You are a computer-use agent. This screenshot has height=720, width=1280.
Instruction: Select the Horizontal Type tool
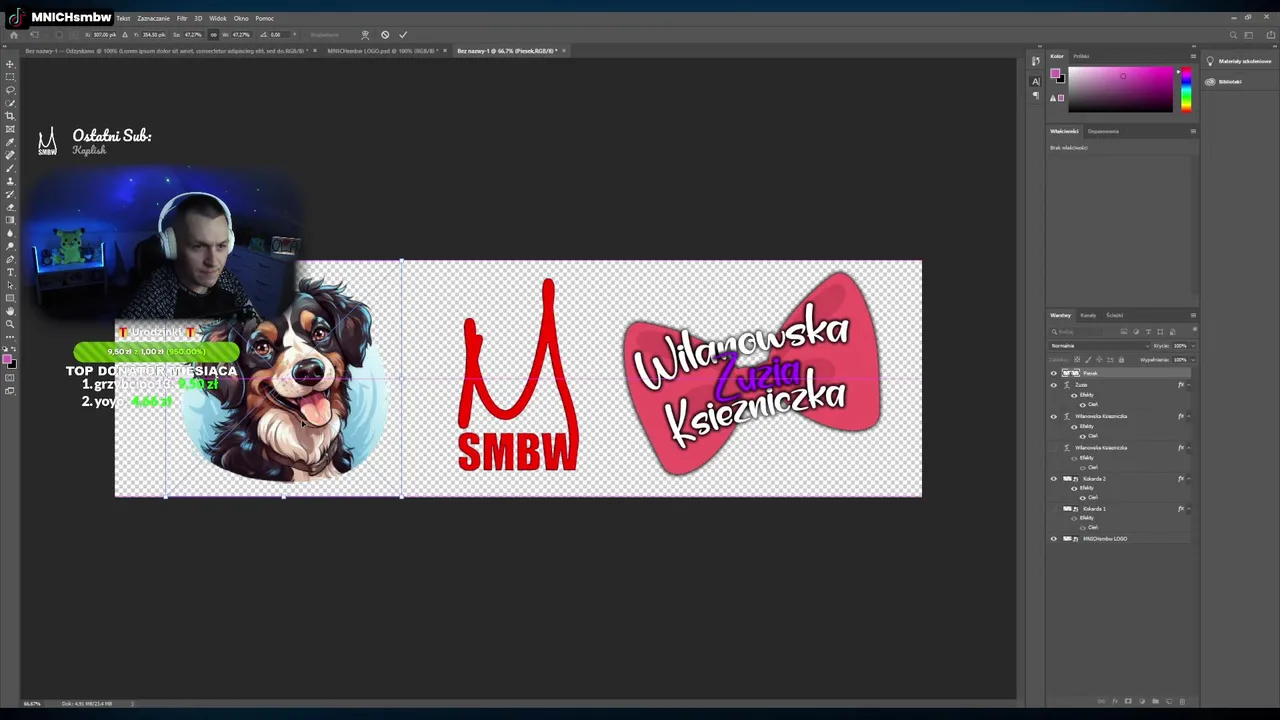(10, 272)
